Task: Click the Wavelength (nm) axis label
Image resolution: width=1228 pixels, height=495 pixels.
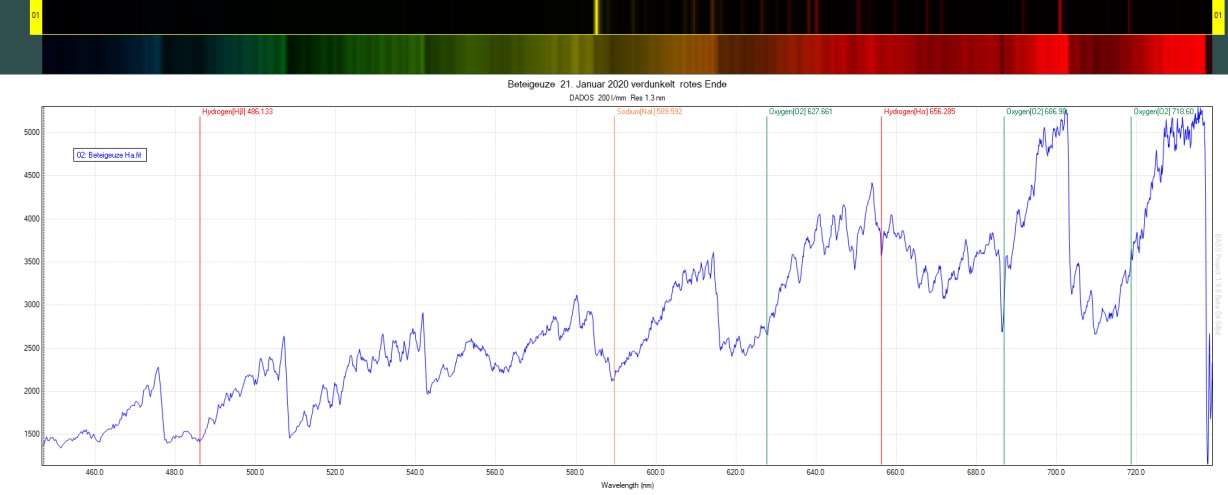Action: click(x=627, y=485)
